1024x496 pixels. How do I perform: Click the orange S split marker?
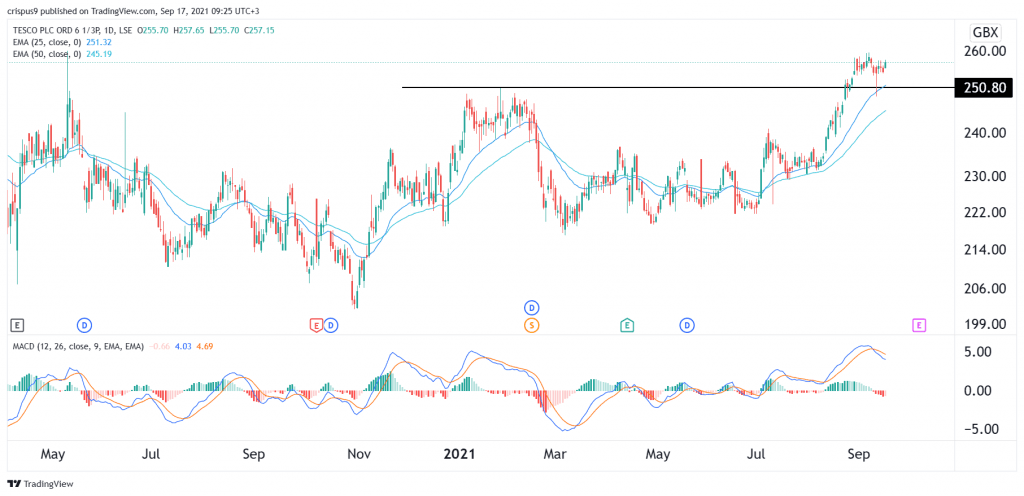pos(532,324)
